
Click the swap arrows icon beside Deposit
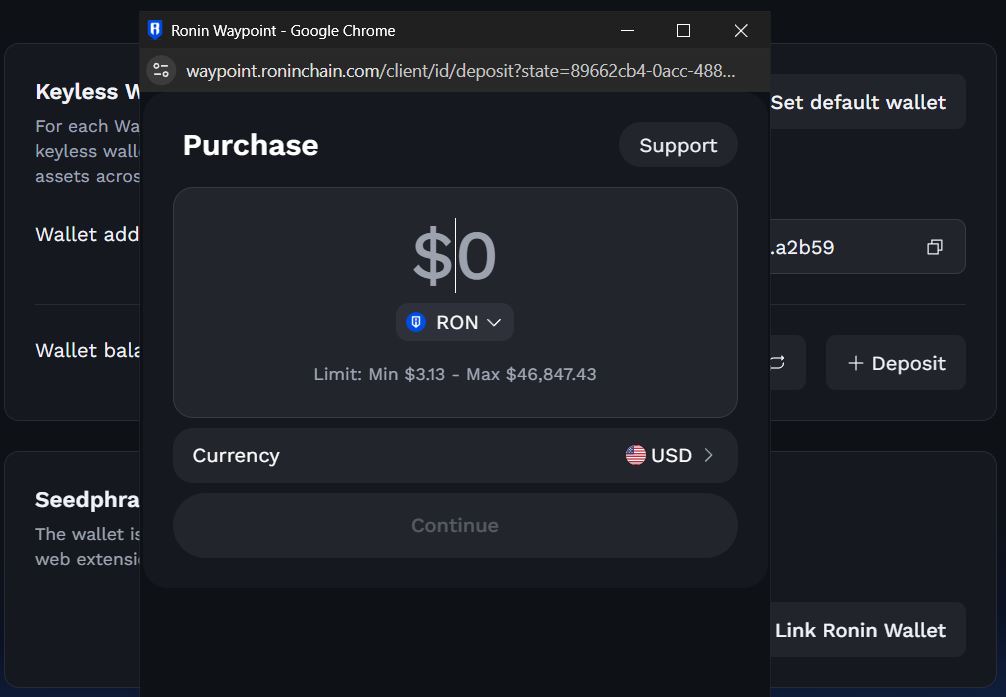click(778, 363)
